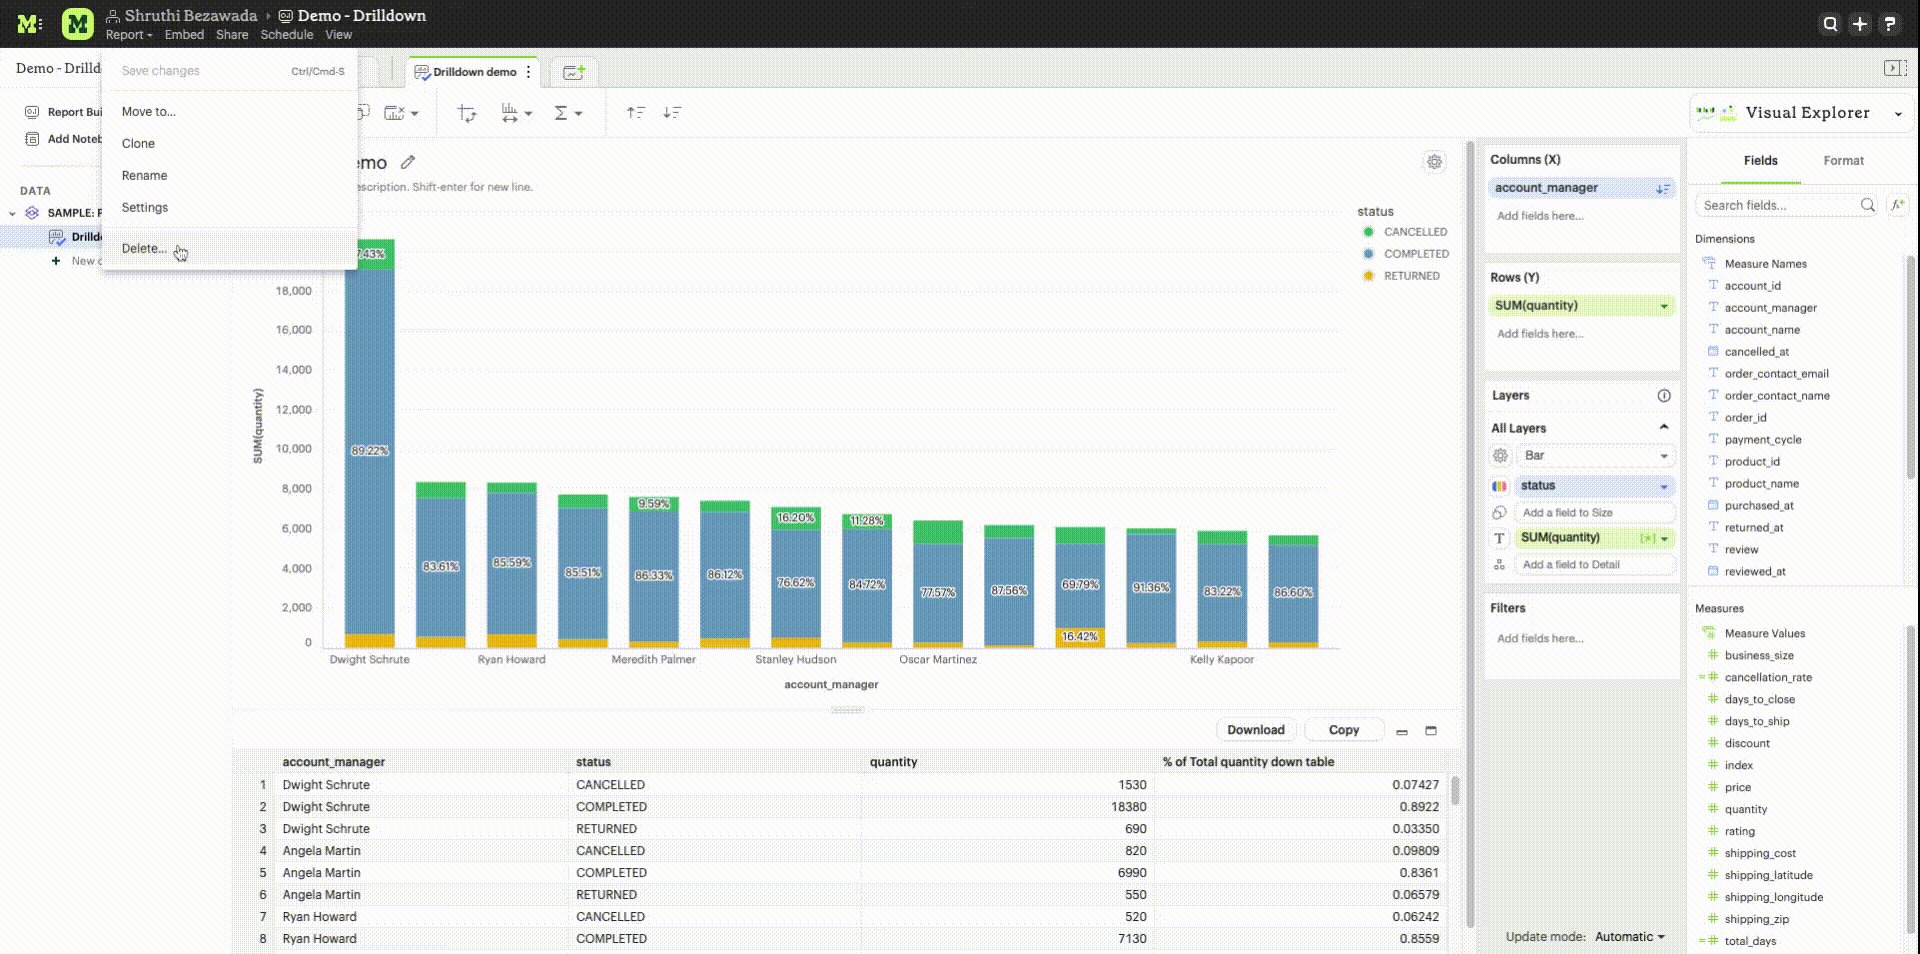Screen dimensions: 1920x954
Task: Select the account_manager dimension field
Action: [x=1770, y=308]
